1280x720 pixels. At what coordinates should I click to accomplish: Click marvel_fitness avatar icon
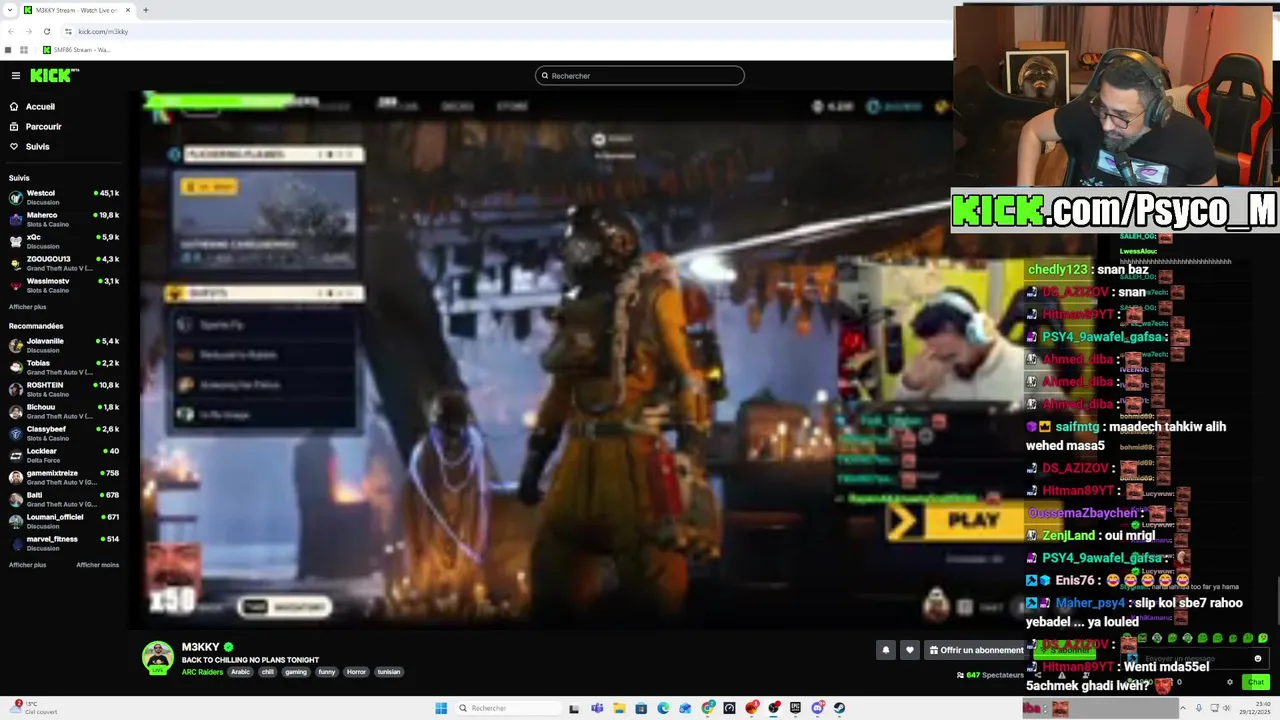point(16,542)
